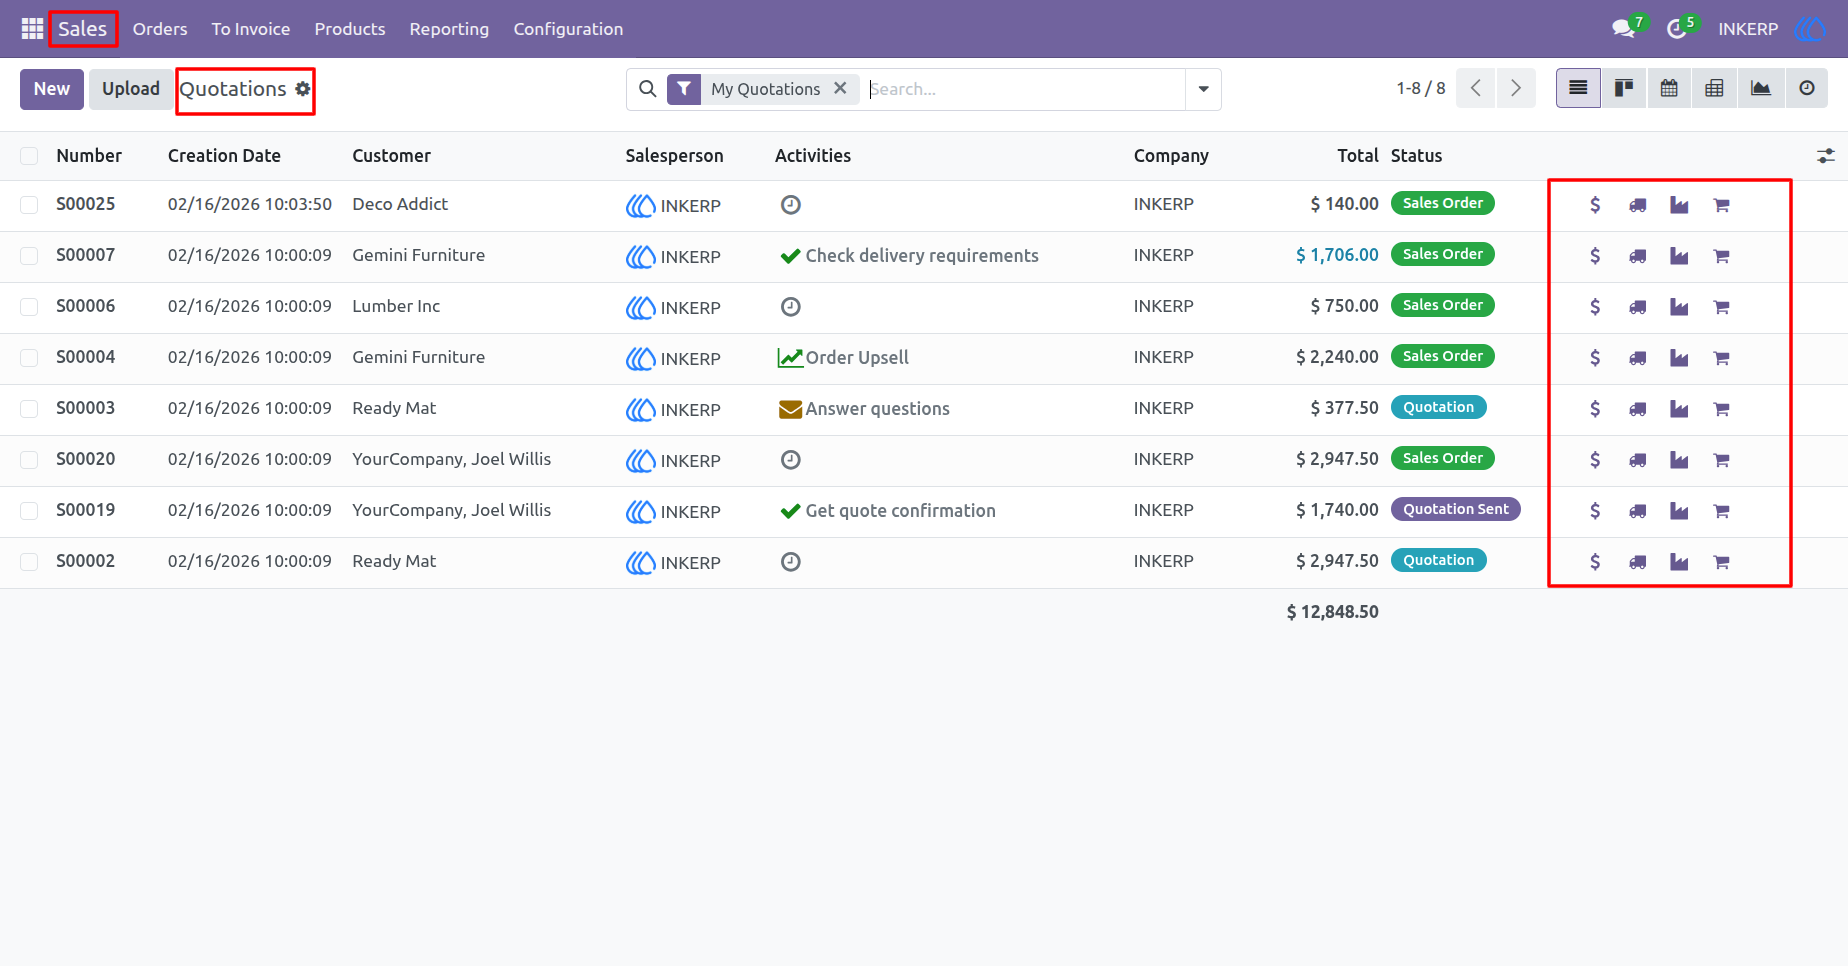Screen dimensions: 1848x966
Task: Switch to Pivot view
Action: pyautogui.click(x=1714, y=89)
